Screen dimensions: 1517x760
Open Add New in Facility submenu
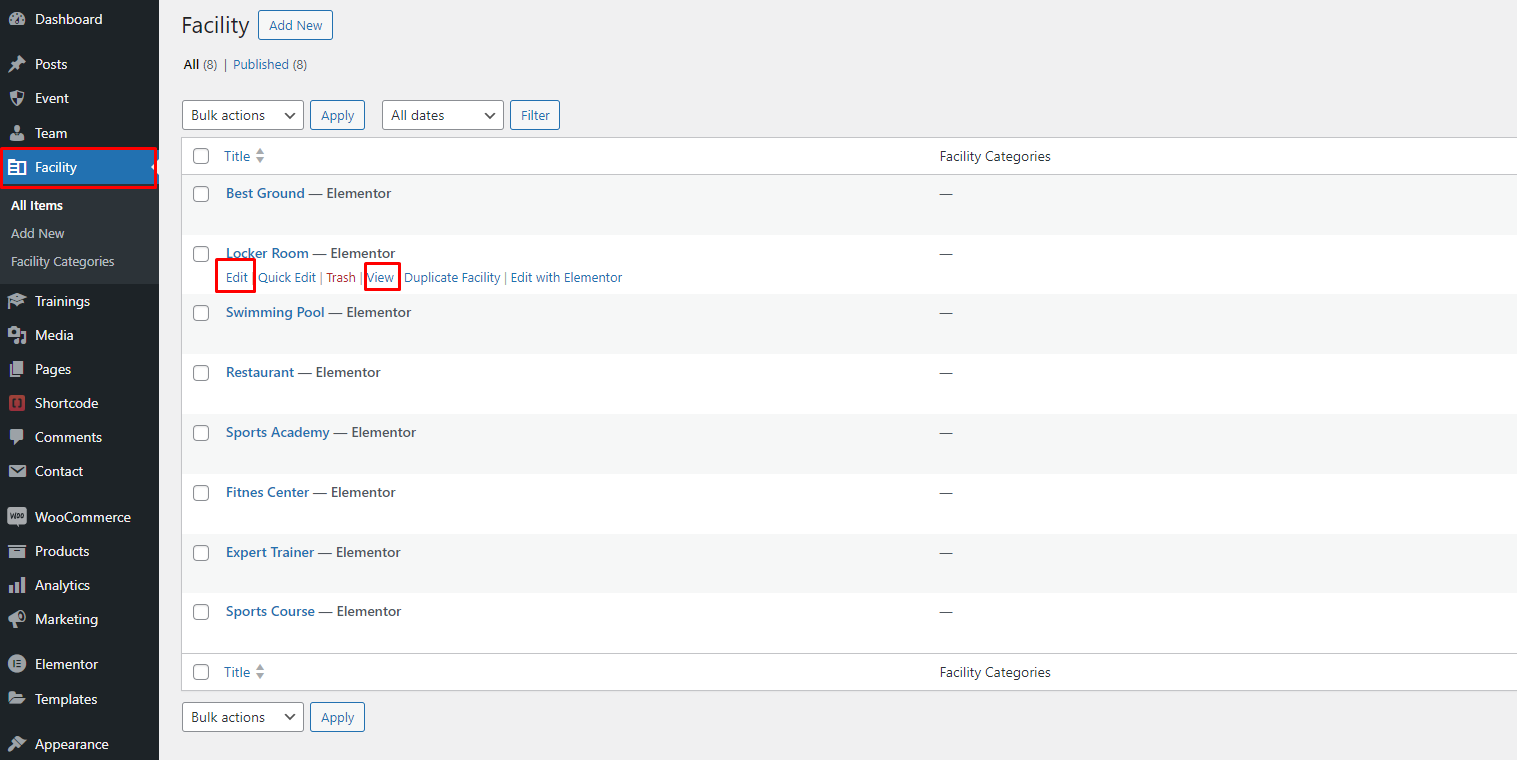38,233
